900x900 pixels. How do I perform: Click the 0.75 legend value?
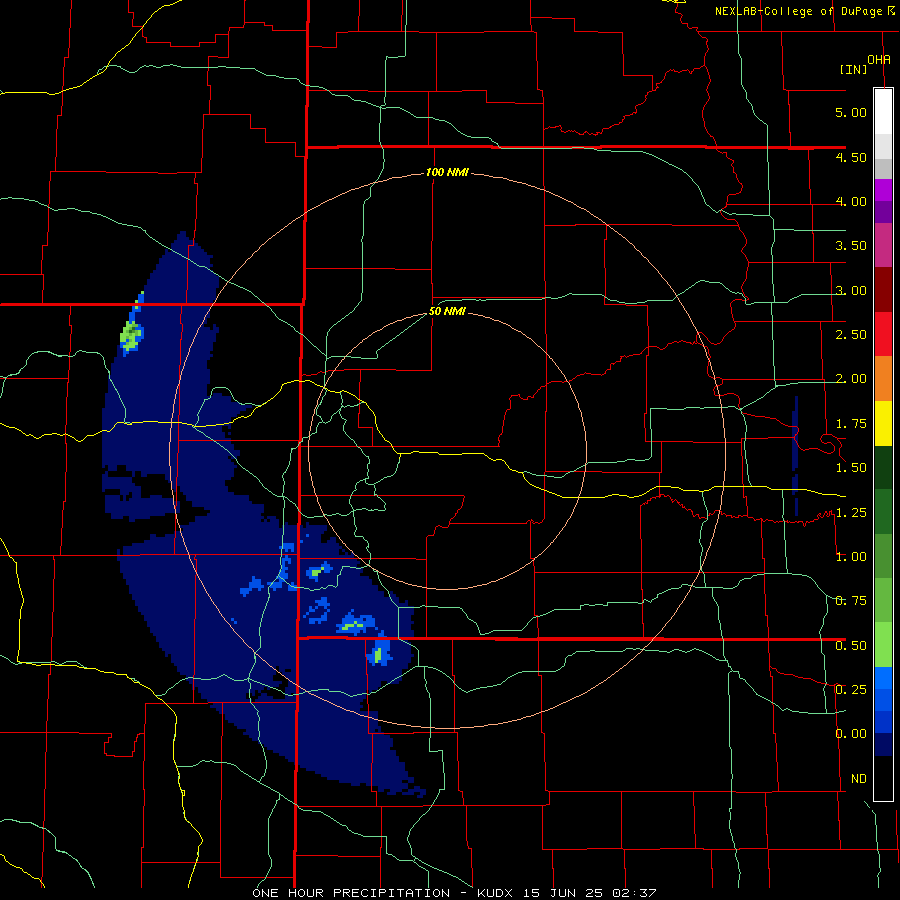851,601
